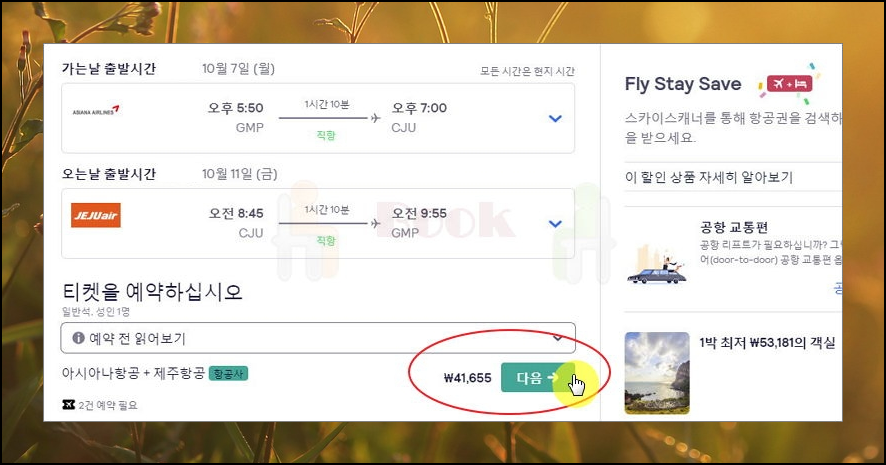
Task: Click the airplane icon on the outbound flight route
Action: click(376, 118)
